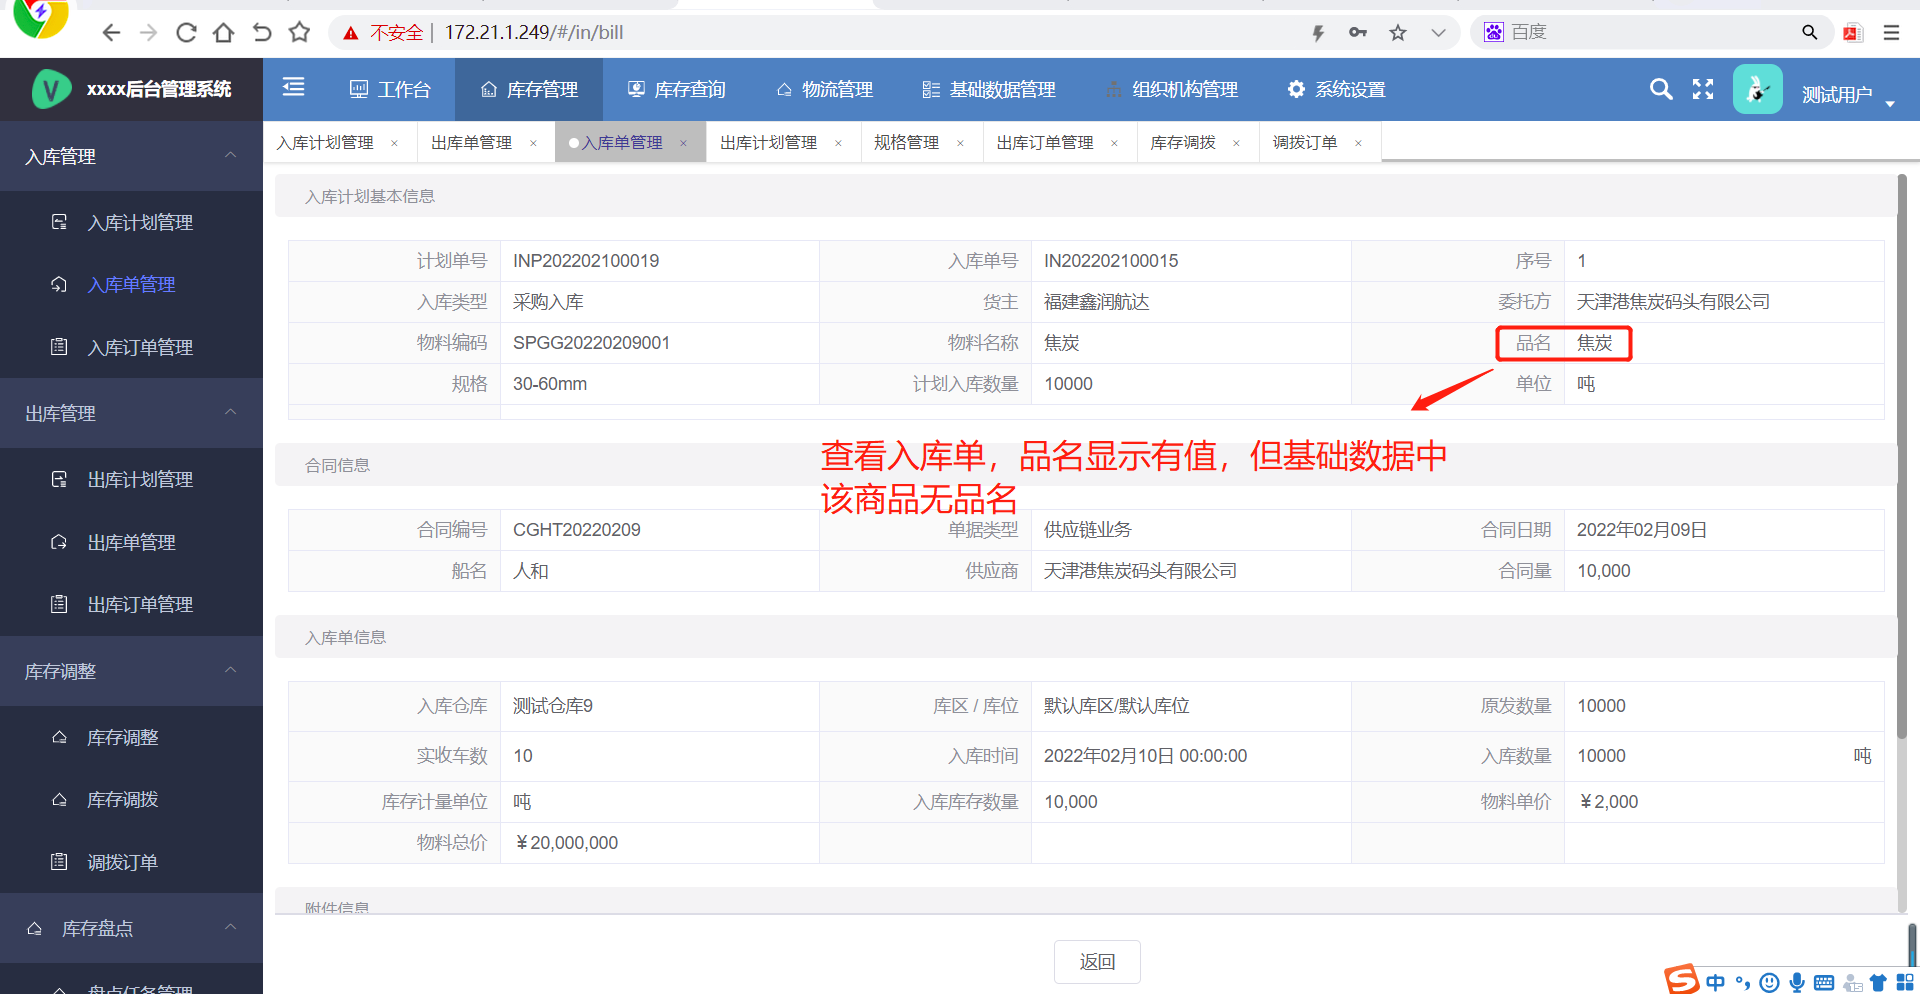Close the 出库单管理 tab

(533, 143)
